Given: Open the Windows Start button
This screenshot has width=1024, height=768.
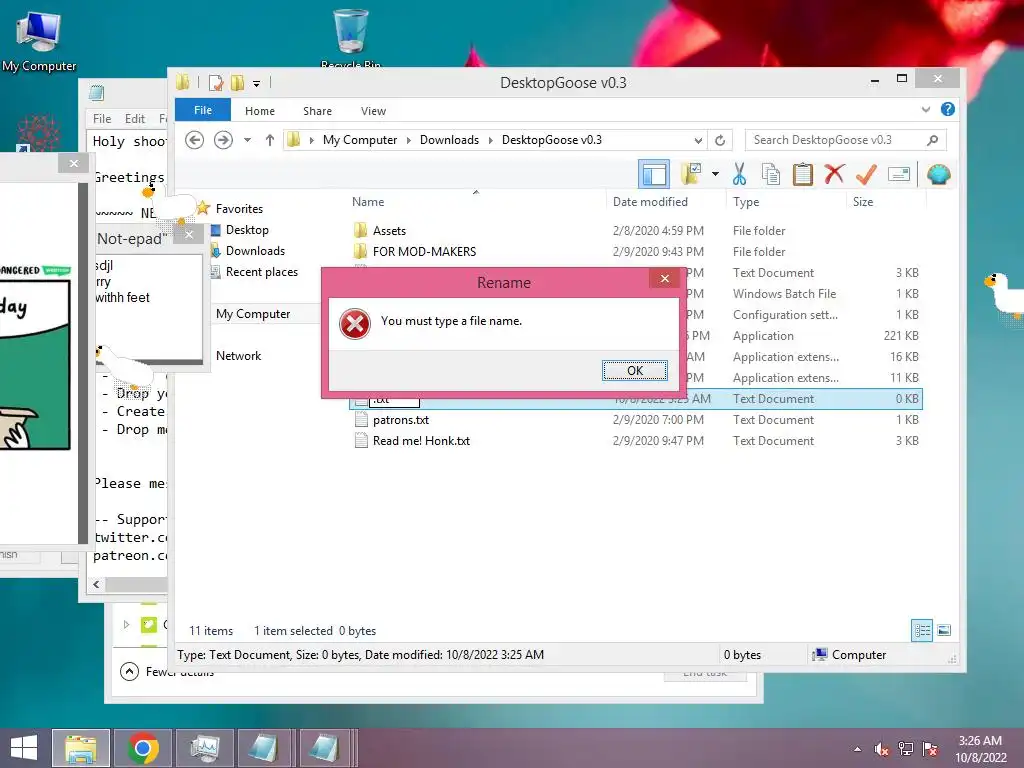Looking at the screenshot, I should 24,748.
